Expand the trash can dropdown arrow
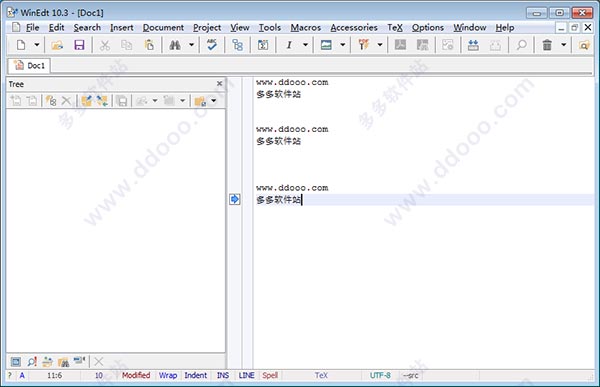 click(x=564, y=45)
